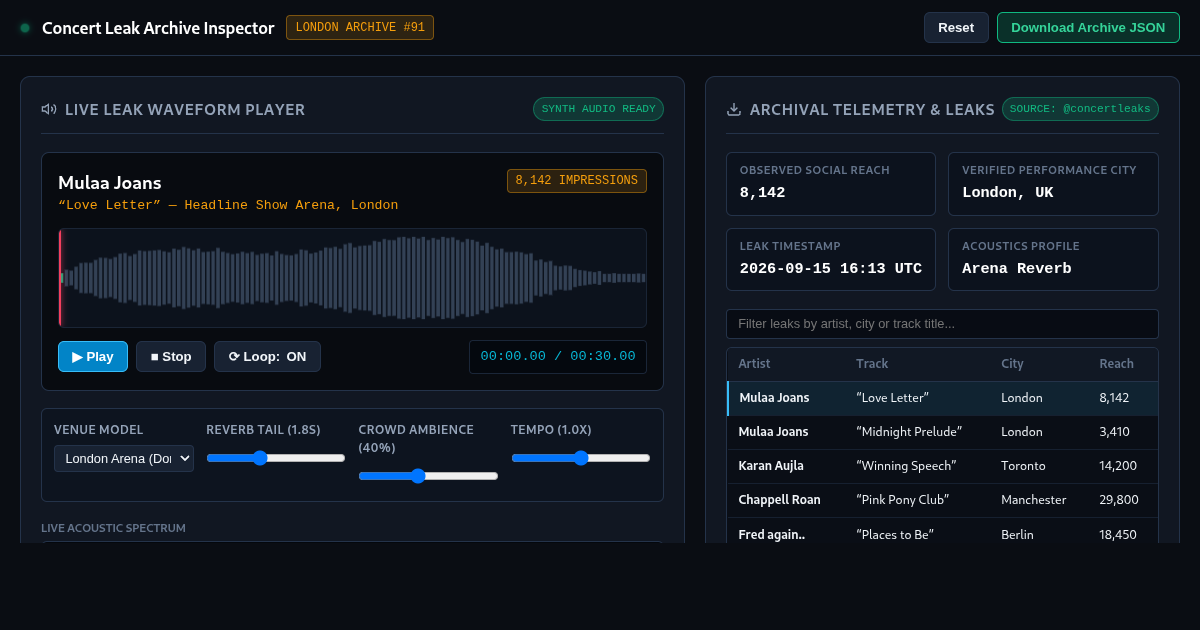Click the Artist column header
Viewport: 1200px width, 630px height.
pos(754,364)
